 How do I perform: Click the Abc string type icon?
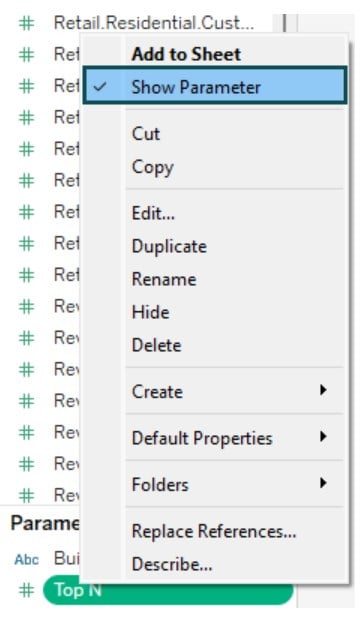(x=27, y=559)
